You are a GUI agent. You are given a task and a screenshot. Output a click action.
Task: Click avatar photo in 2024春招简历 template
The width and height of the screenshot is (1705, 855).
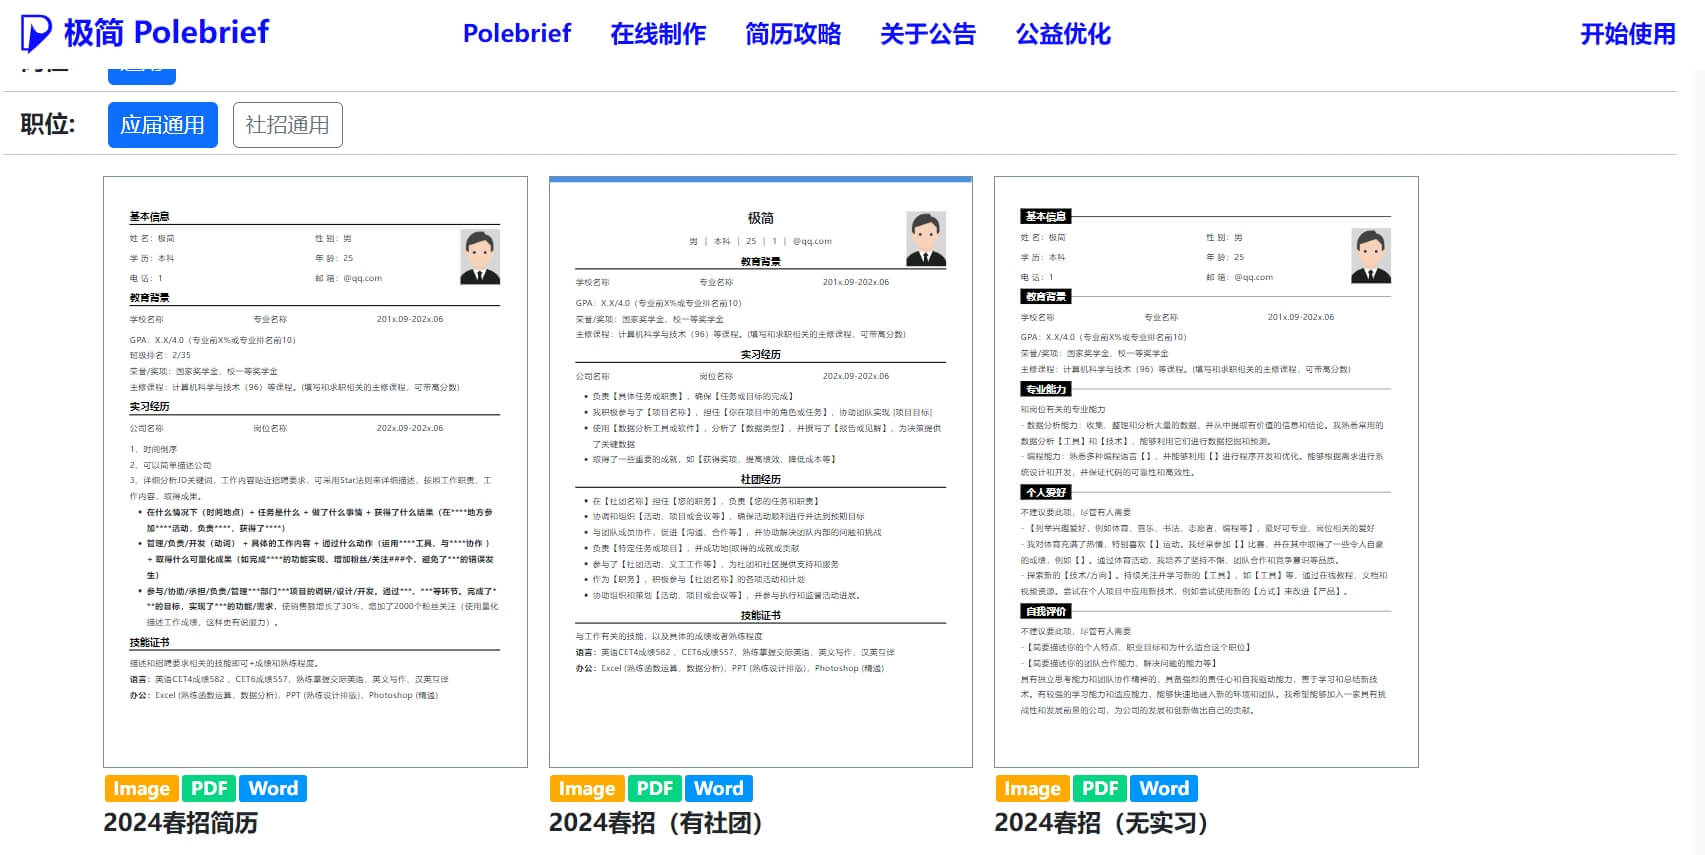480,257
